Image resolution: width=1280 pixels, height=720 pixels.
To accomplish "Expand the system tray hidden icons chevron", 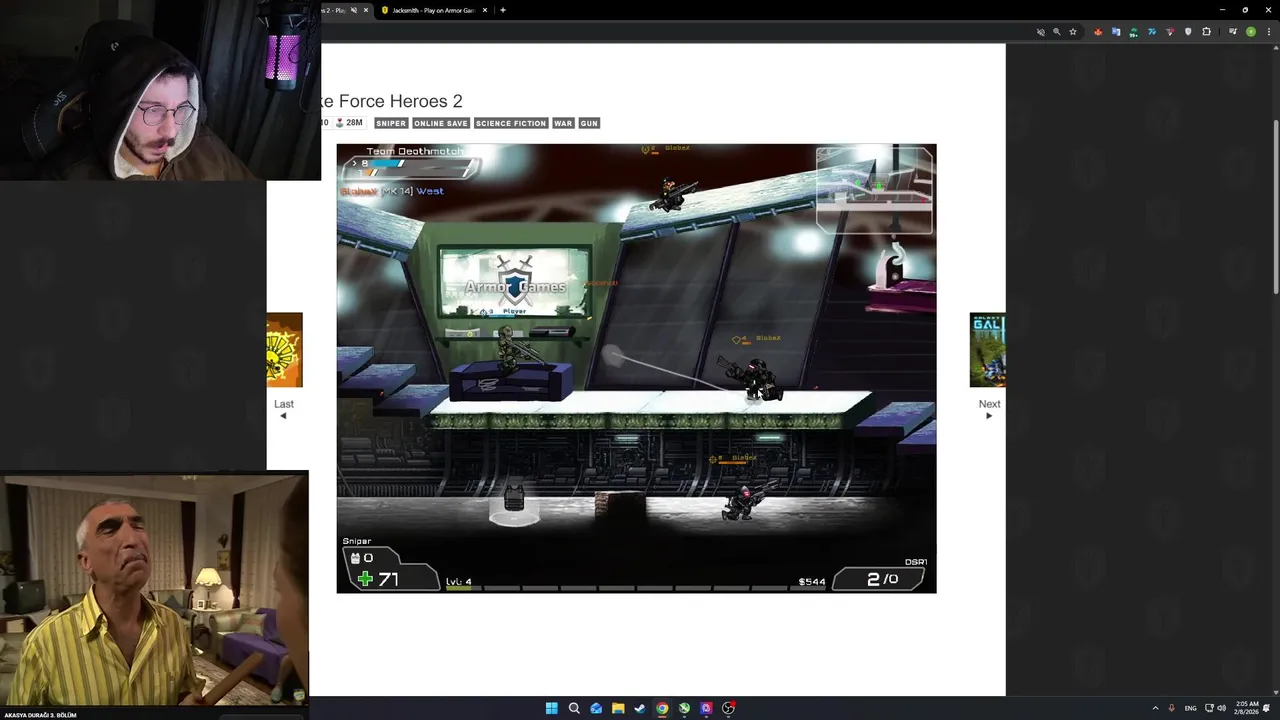I will (1155, 708).
